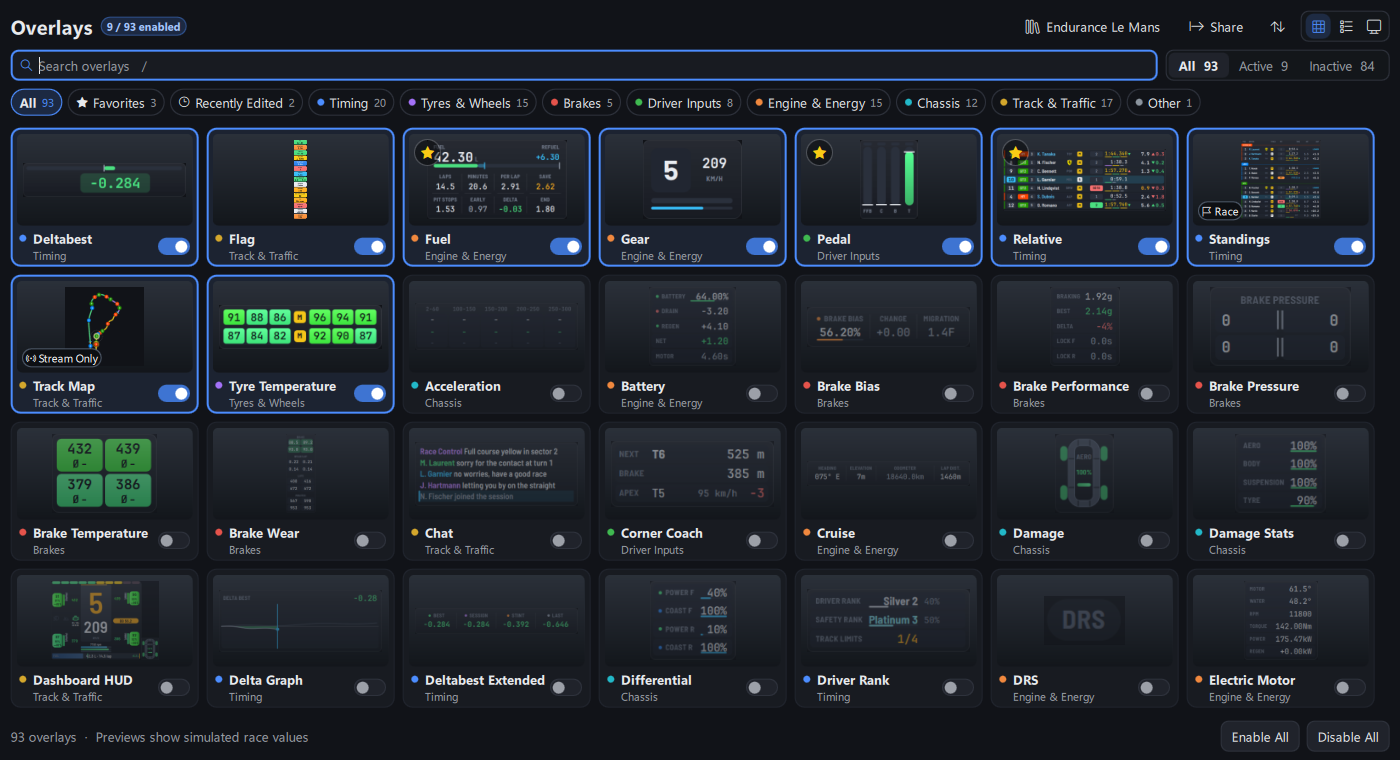This screenshot has width=1400, height=760.
Task: Select the Engine & Energy filter
Action: [820, 103]
